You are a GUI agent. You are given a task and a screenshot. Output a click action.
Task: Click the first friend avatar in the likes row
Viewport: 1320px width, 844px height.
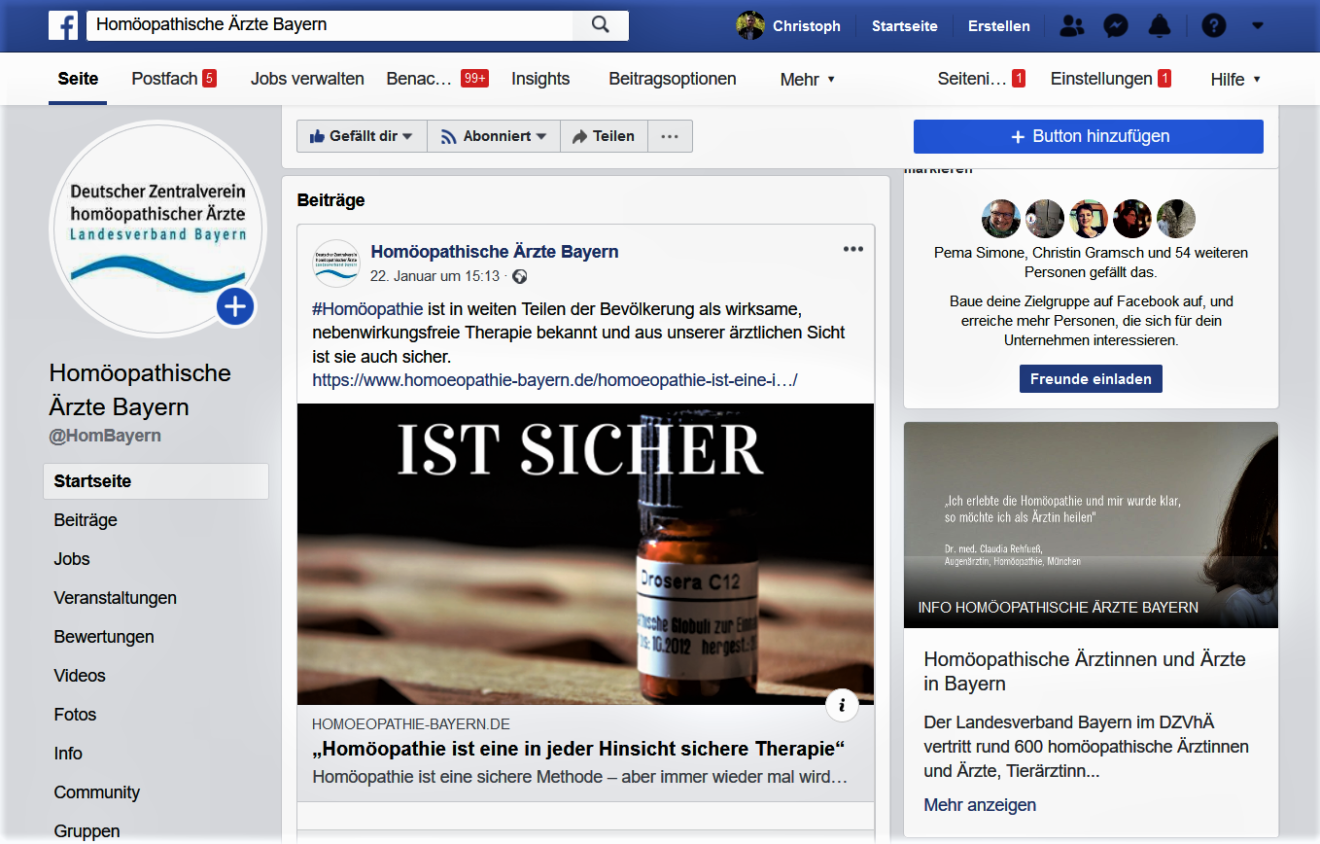tap(1001, 218)
